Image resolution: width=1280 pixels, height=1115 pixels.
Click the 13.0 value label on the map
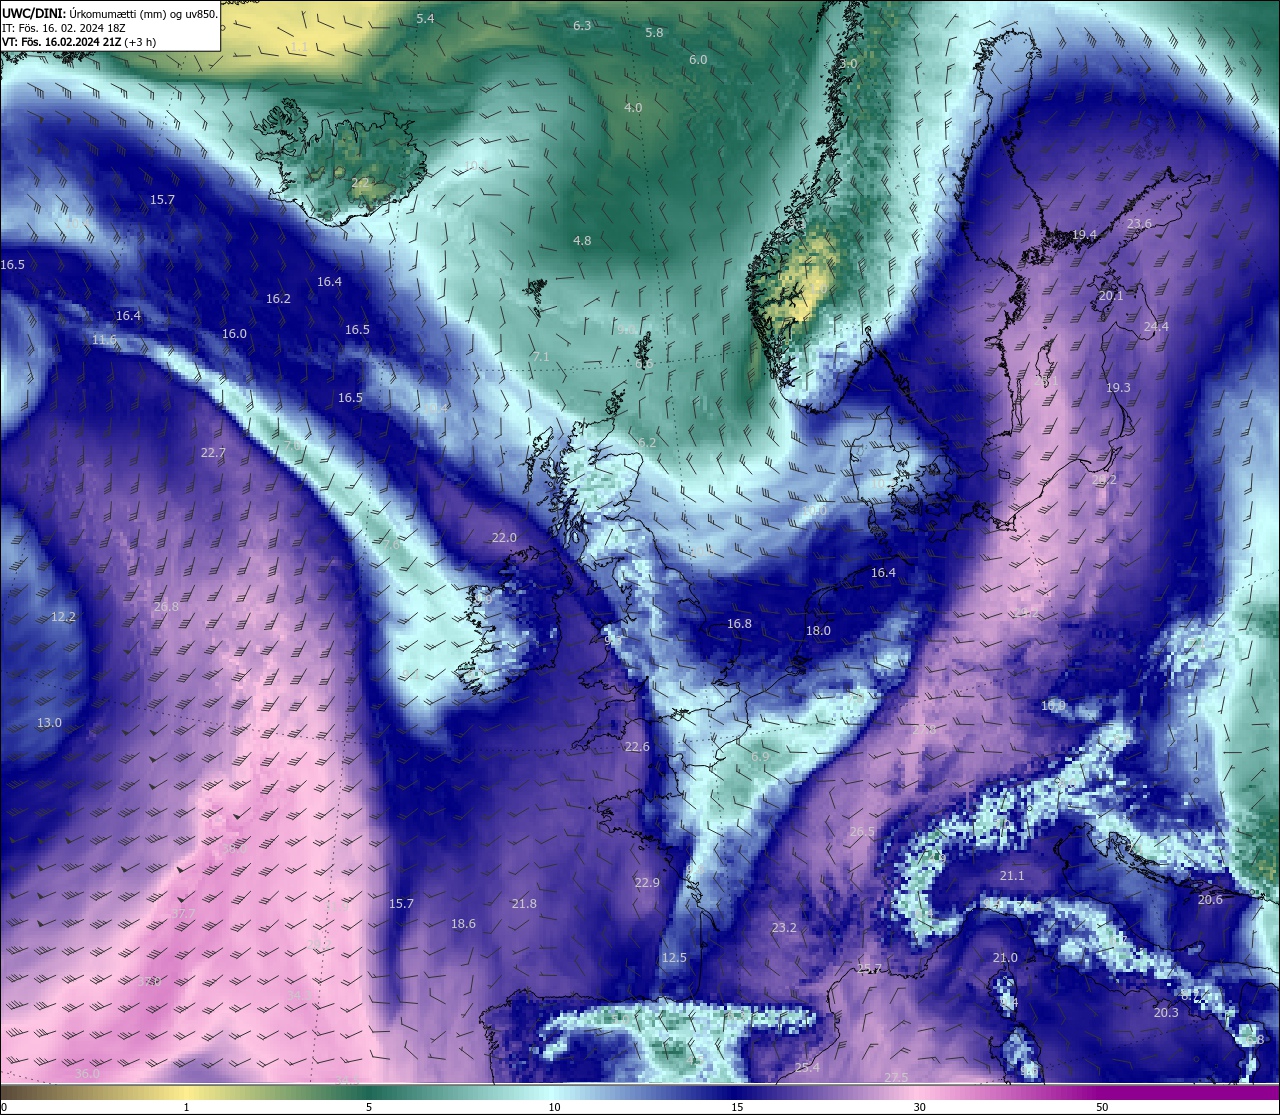pos(49,723)
